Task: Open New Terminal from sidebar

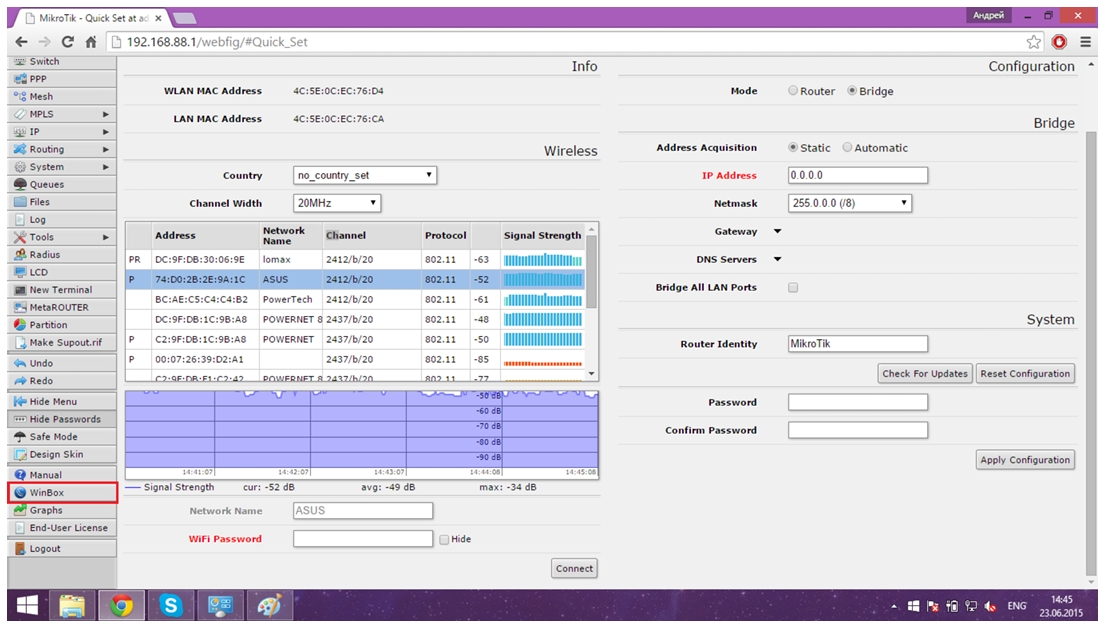Action: (x=63, y=290)
